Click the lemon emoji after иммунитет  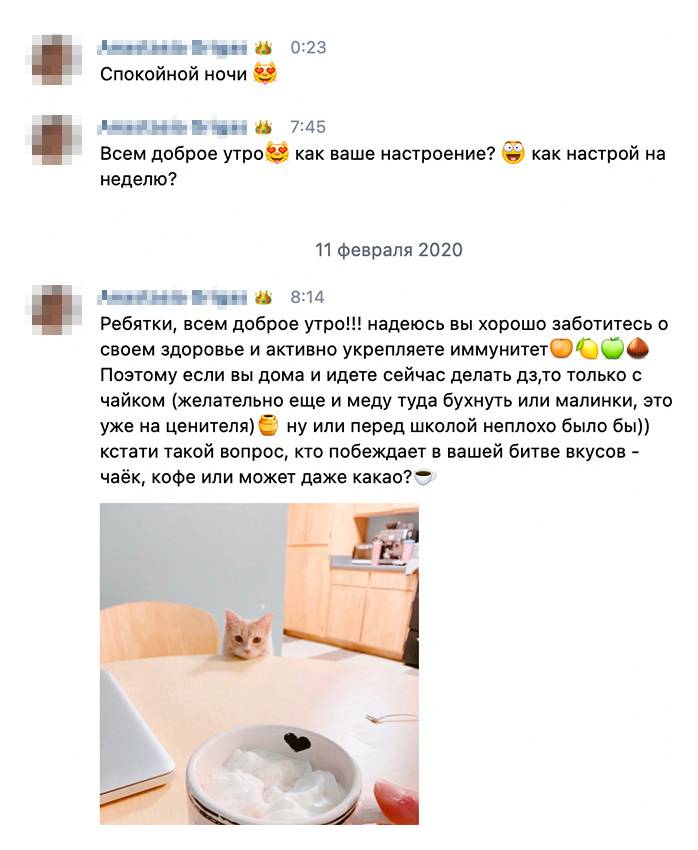[586, 349]
